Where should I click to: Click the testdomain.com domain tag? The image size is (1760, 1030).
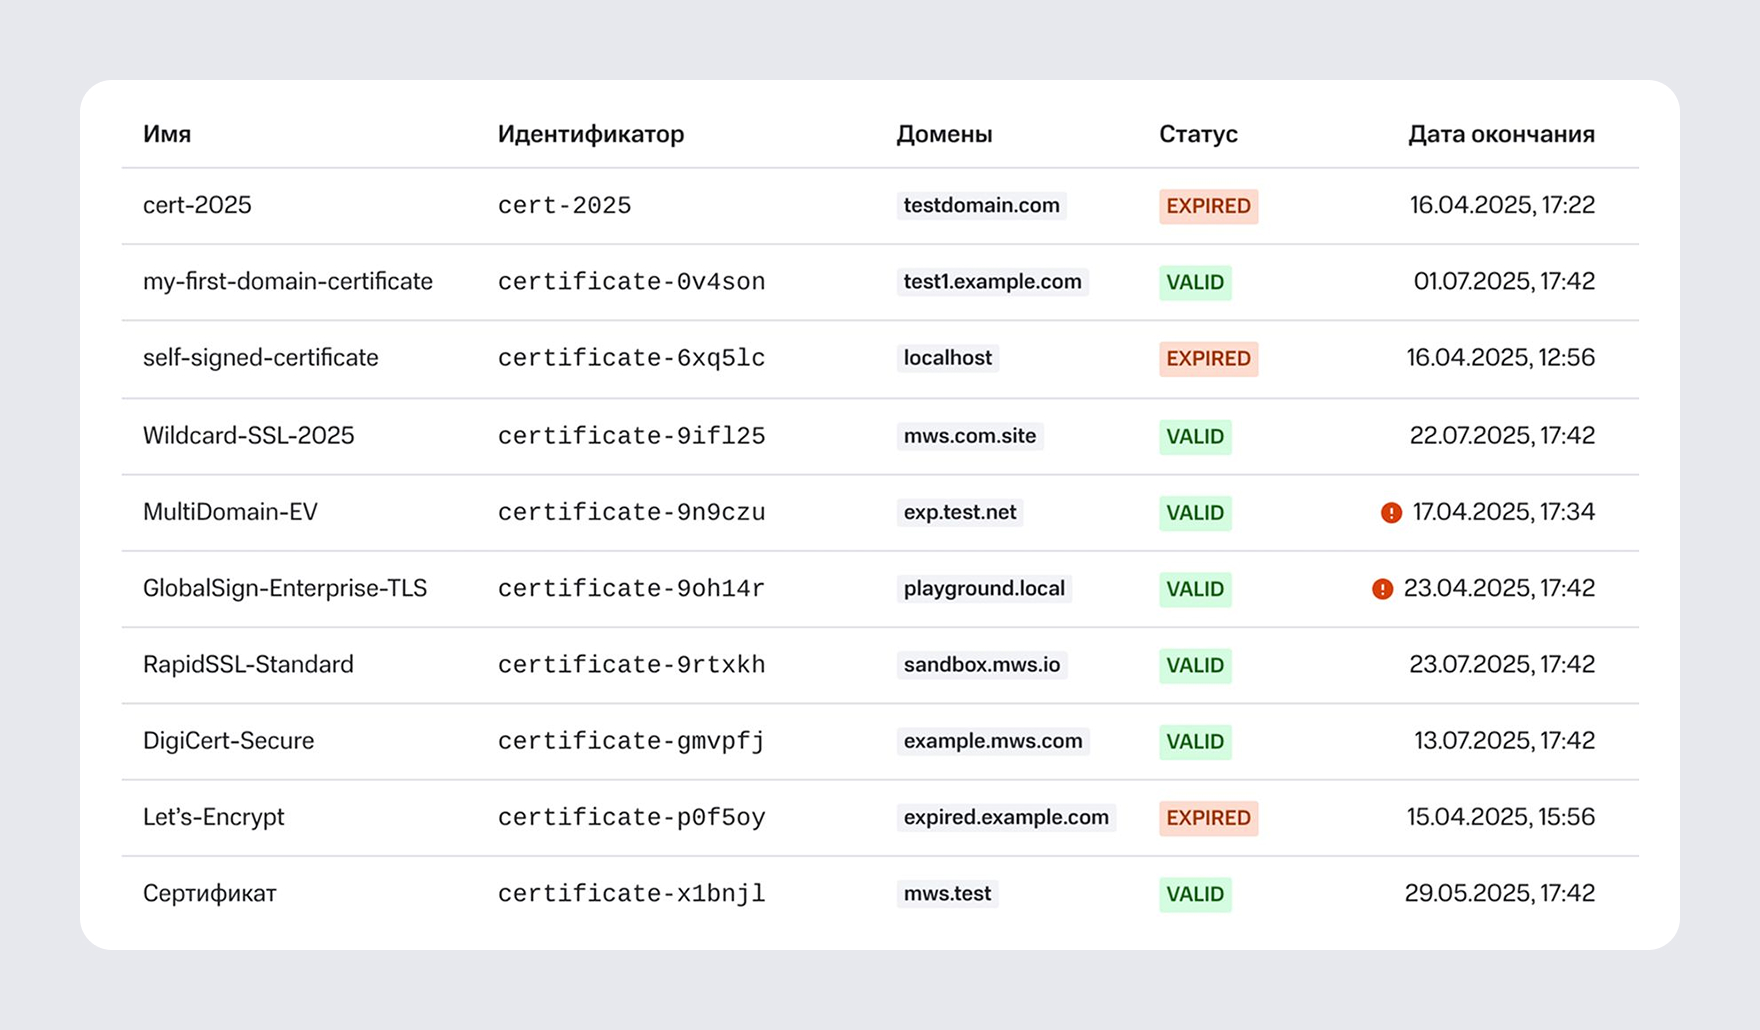point(981,206)
